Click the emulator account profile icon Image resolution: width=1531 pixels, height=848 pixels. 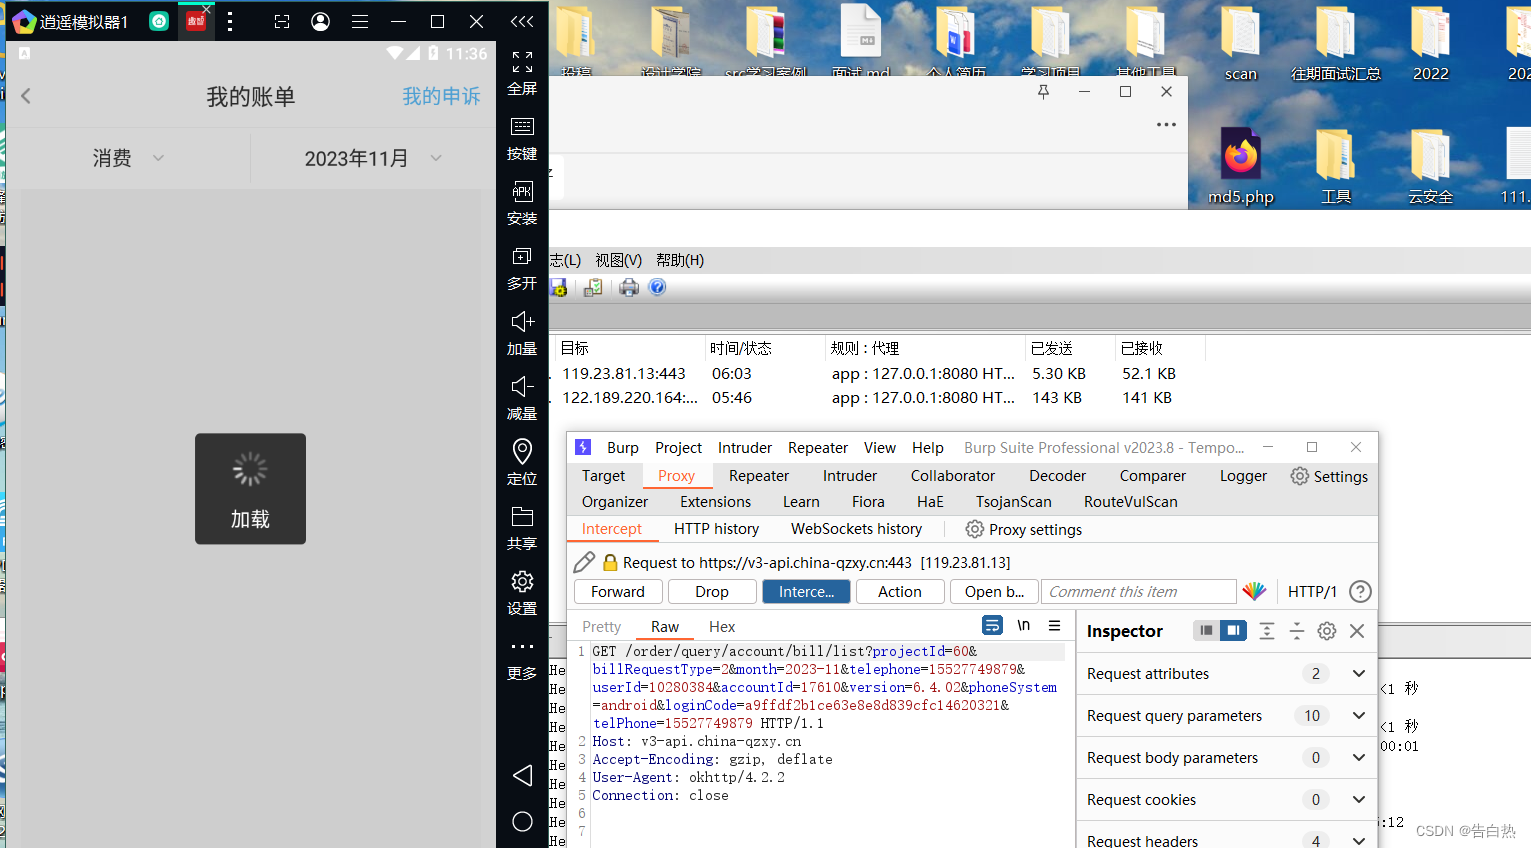pyautogui.click(x=320, y=21)
